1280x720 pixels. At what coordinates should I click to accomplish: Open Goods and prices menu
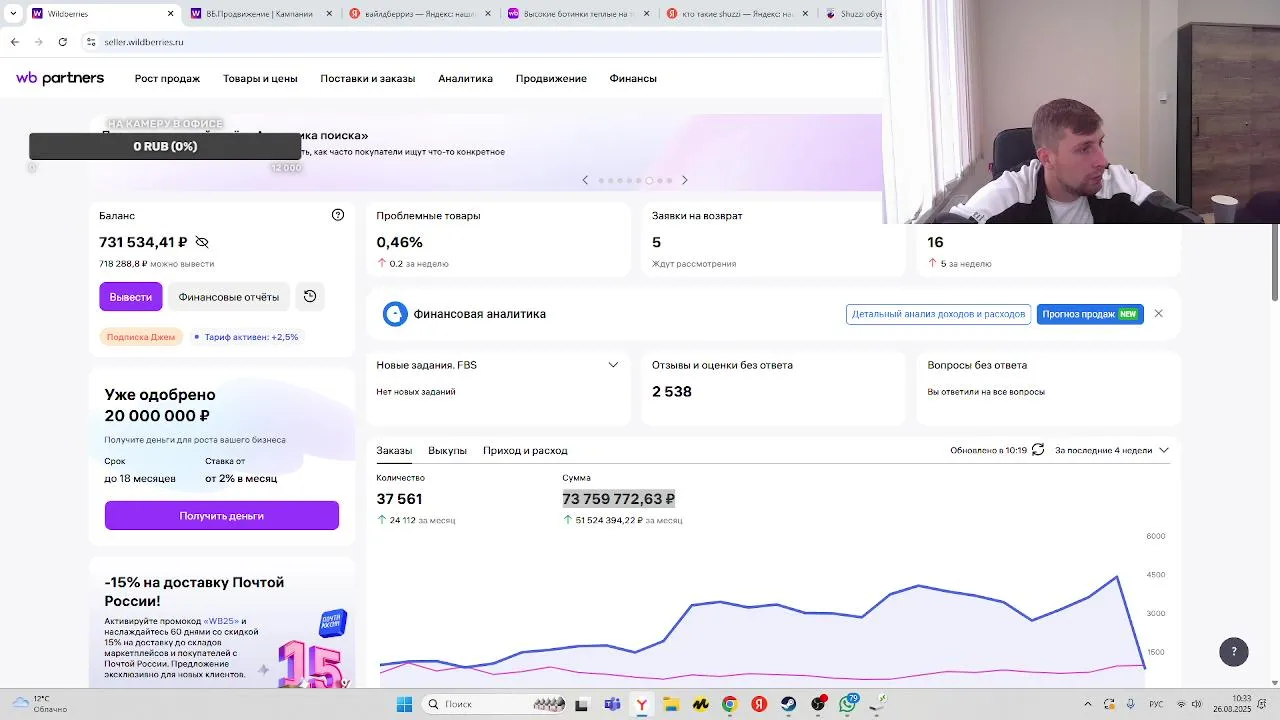coord(260,78)
